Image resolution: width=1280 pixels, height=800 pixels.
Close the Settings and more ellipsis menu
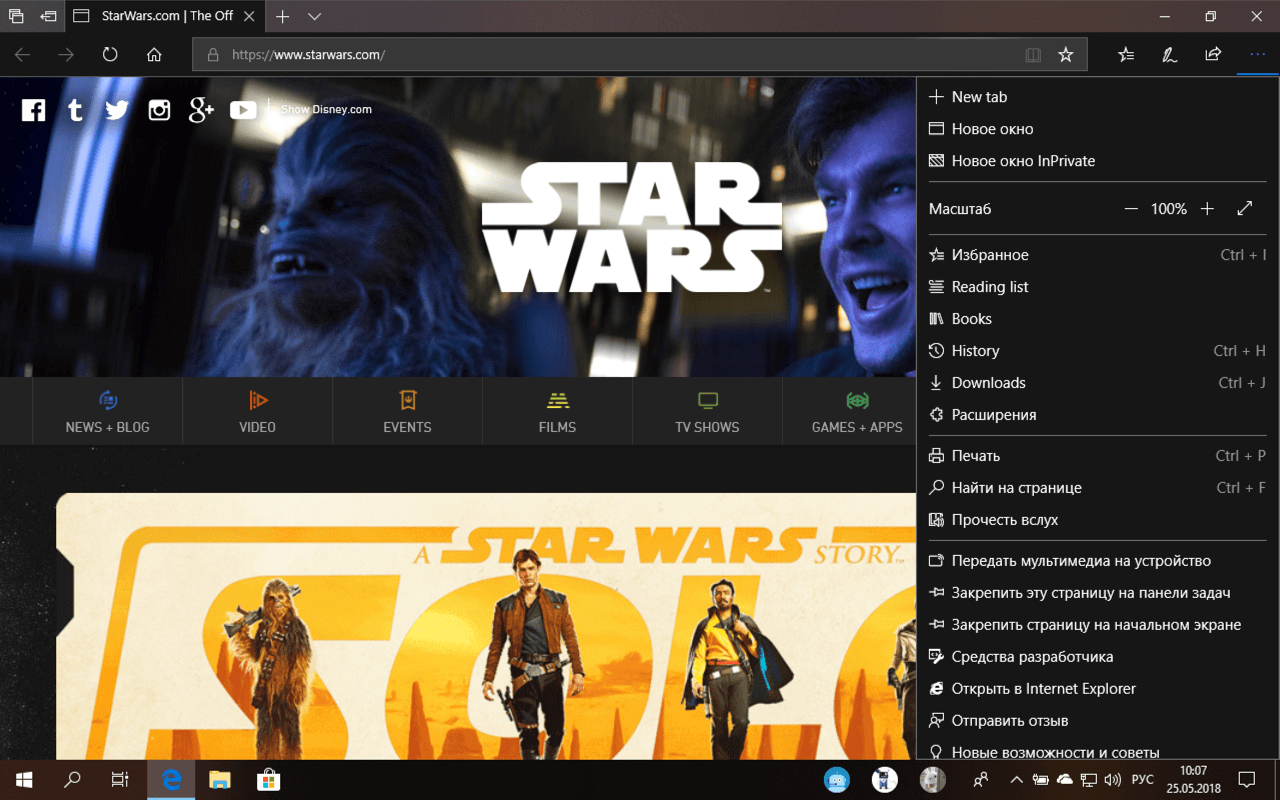tap(1257, 55)
